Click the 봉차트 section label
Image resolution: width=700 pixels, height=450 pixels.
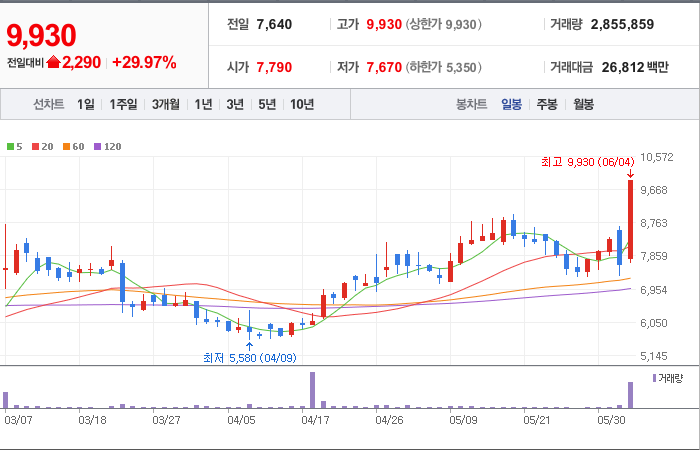coord(471,104)
